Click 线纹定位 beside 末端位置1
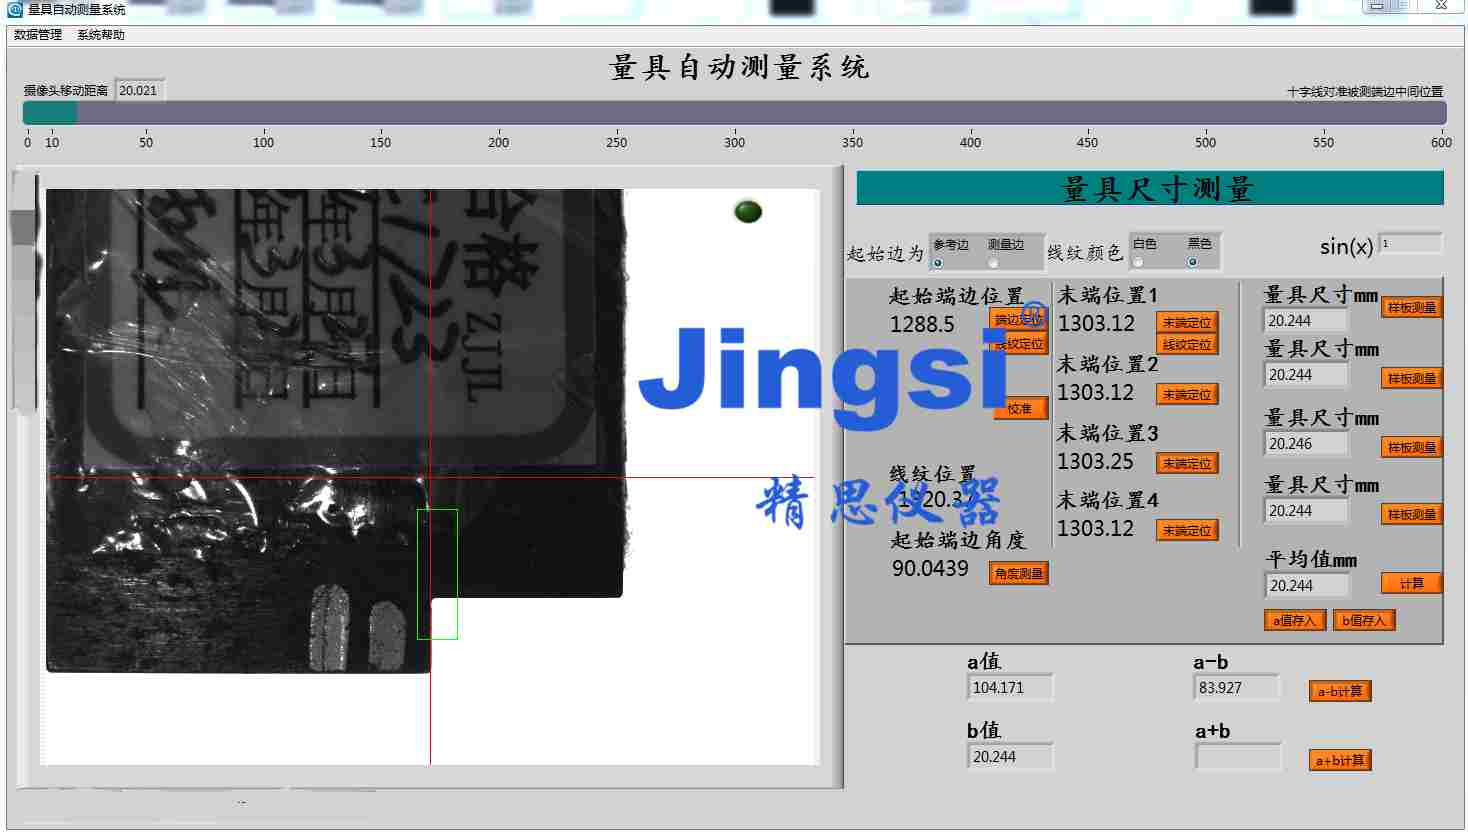1468x836 pixels. pos(1187,343)
